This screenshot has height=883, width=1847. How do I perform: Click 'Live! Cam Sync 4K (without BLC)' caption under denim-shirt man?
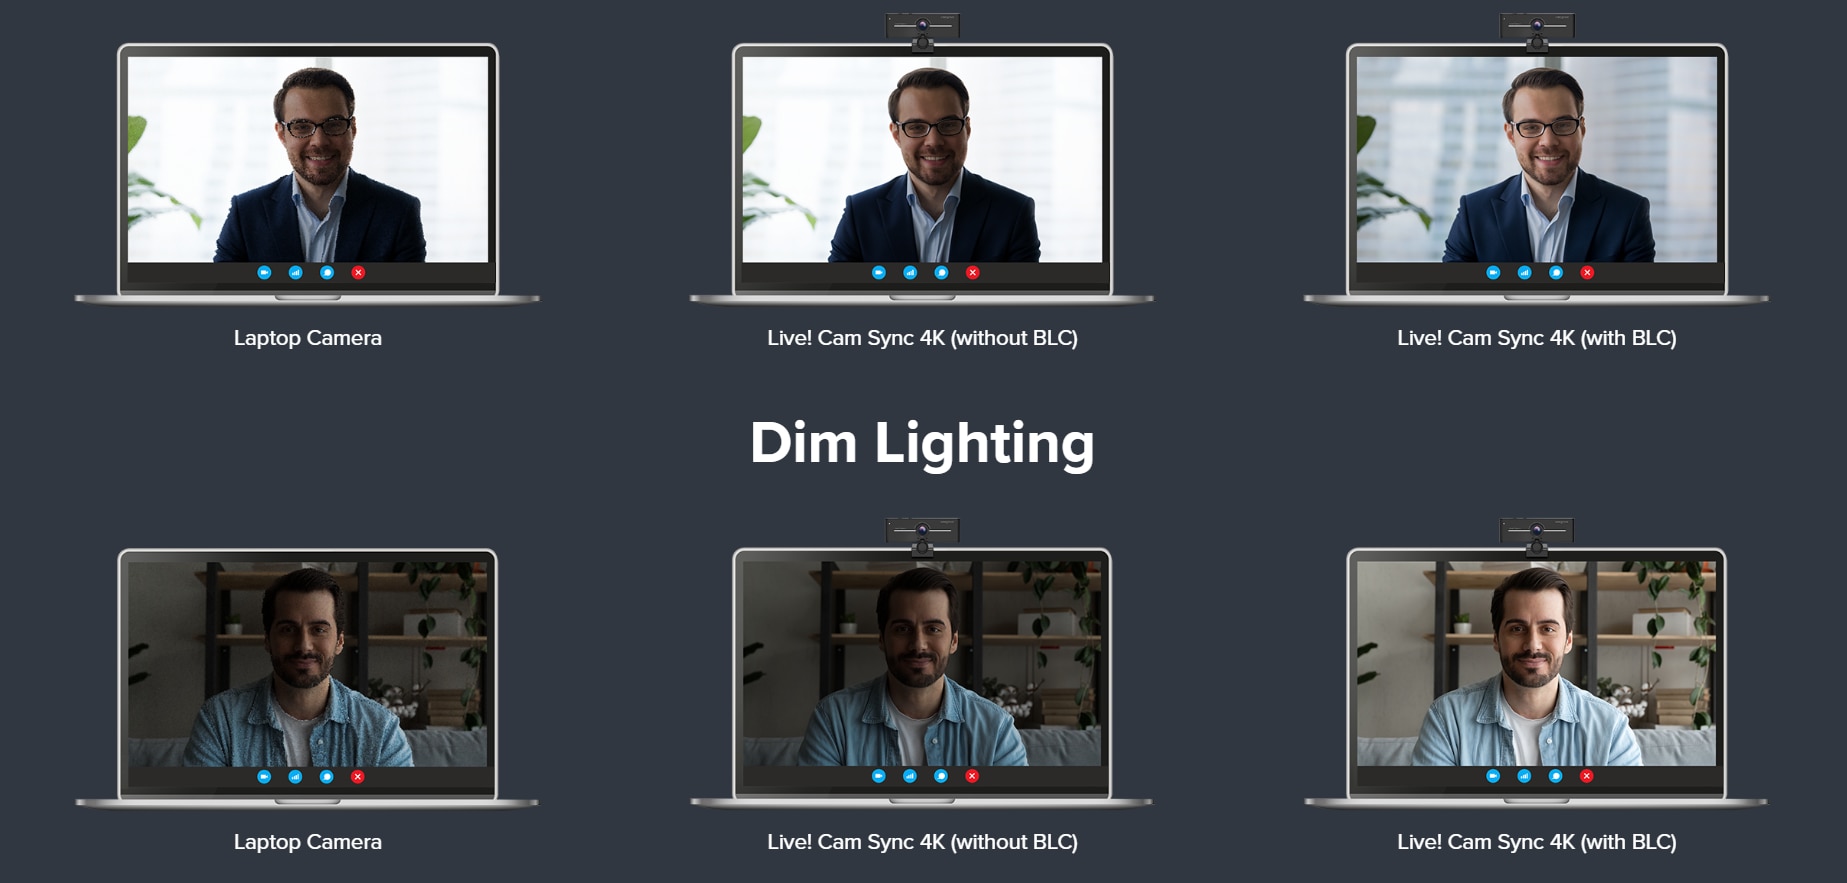(922, 842)
